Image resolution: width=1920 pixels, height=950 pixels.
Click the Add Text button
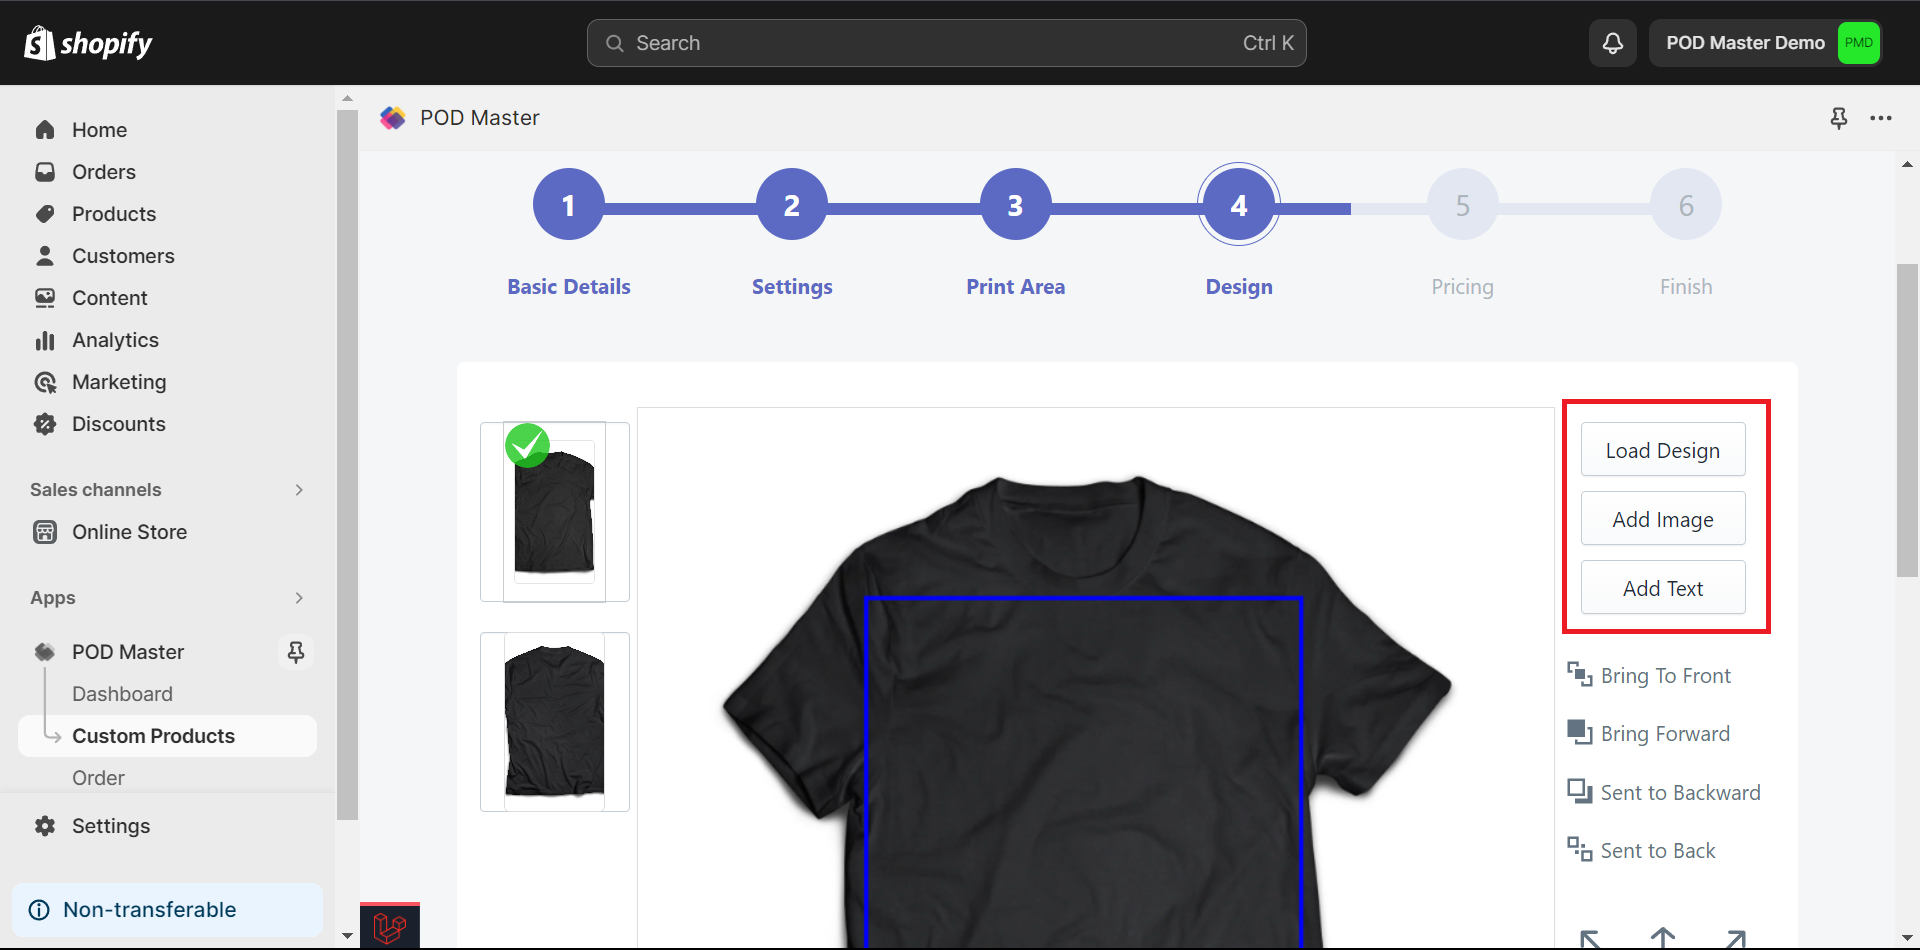[x=1663, y=588]
